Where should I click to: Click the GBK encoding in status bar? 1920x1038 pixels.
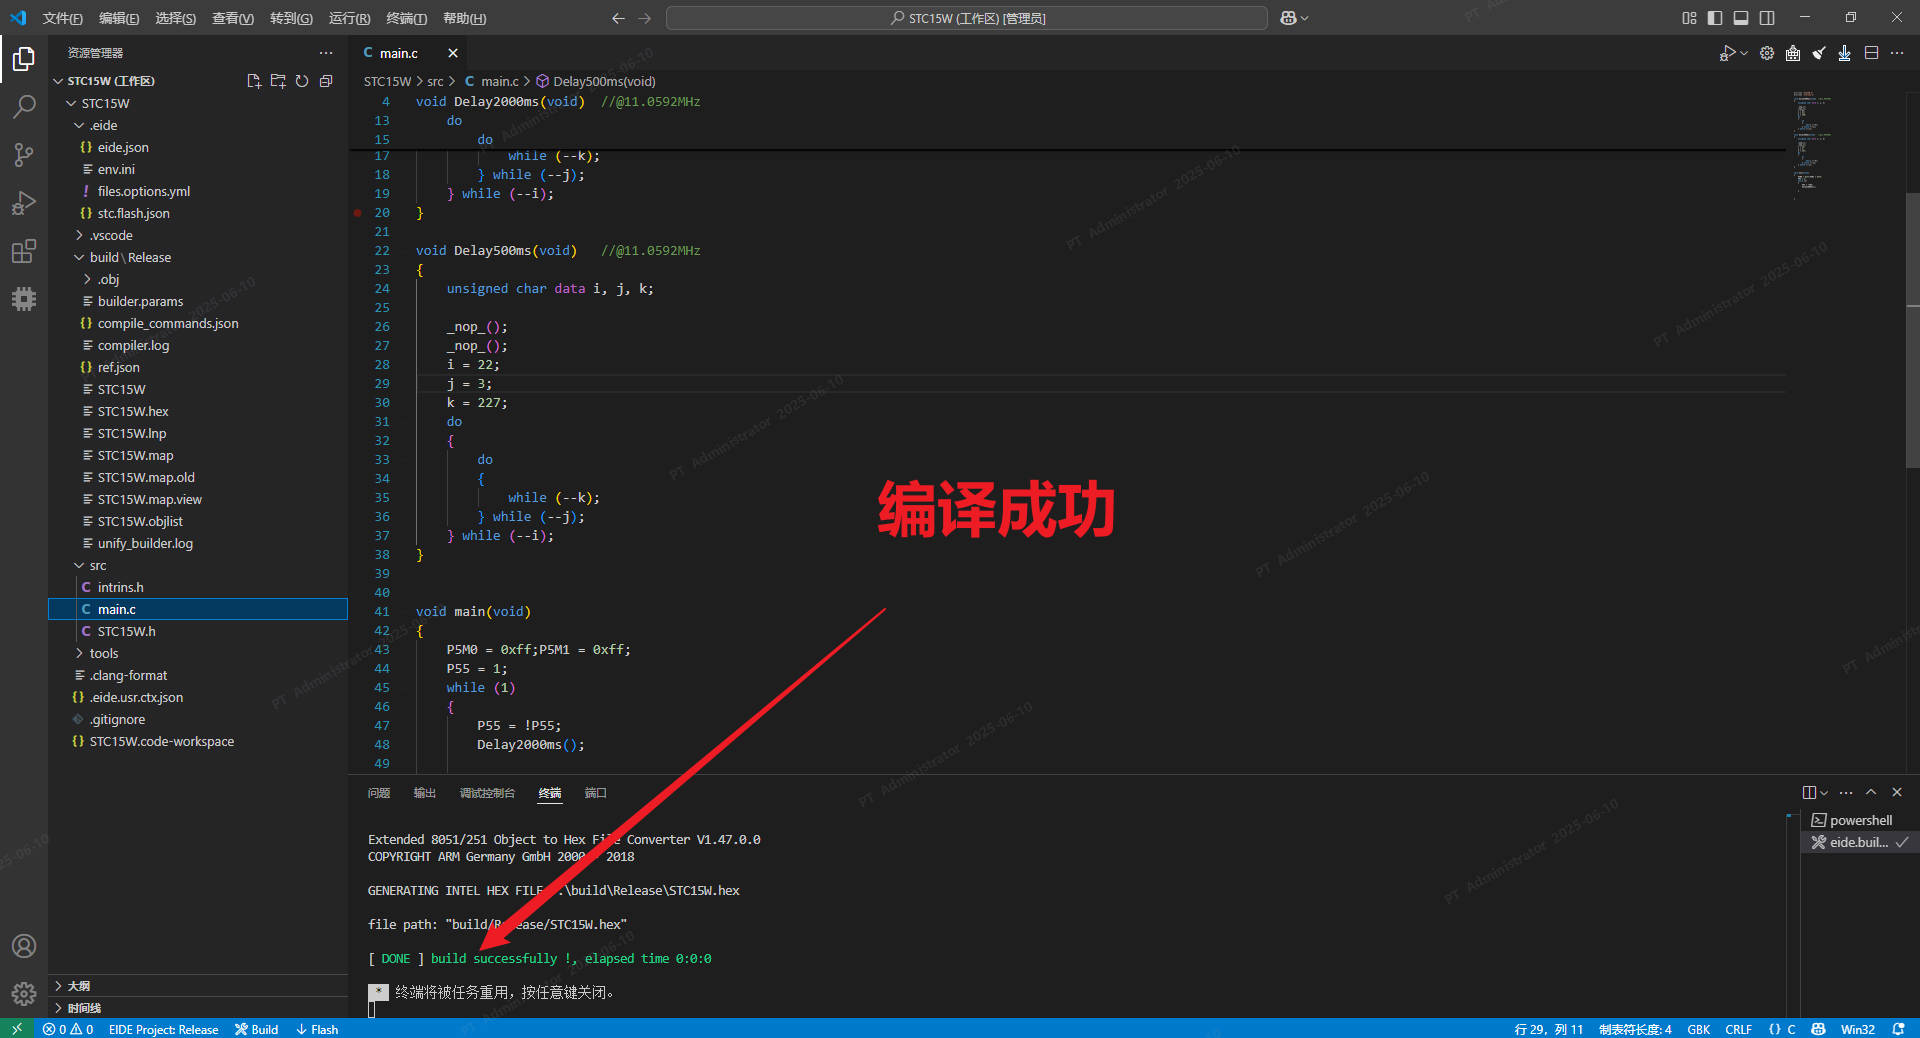point(1698,1029)
